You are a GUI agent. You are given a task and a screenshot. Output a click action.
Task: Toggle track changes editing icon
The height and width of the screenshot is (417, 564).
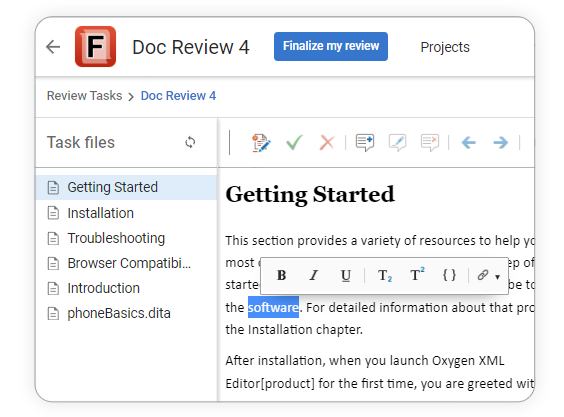pyautogui.click(x=261, y=143)
